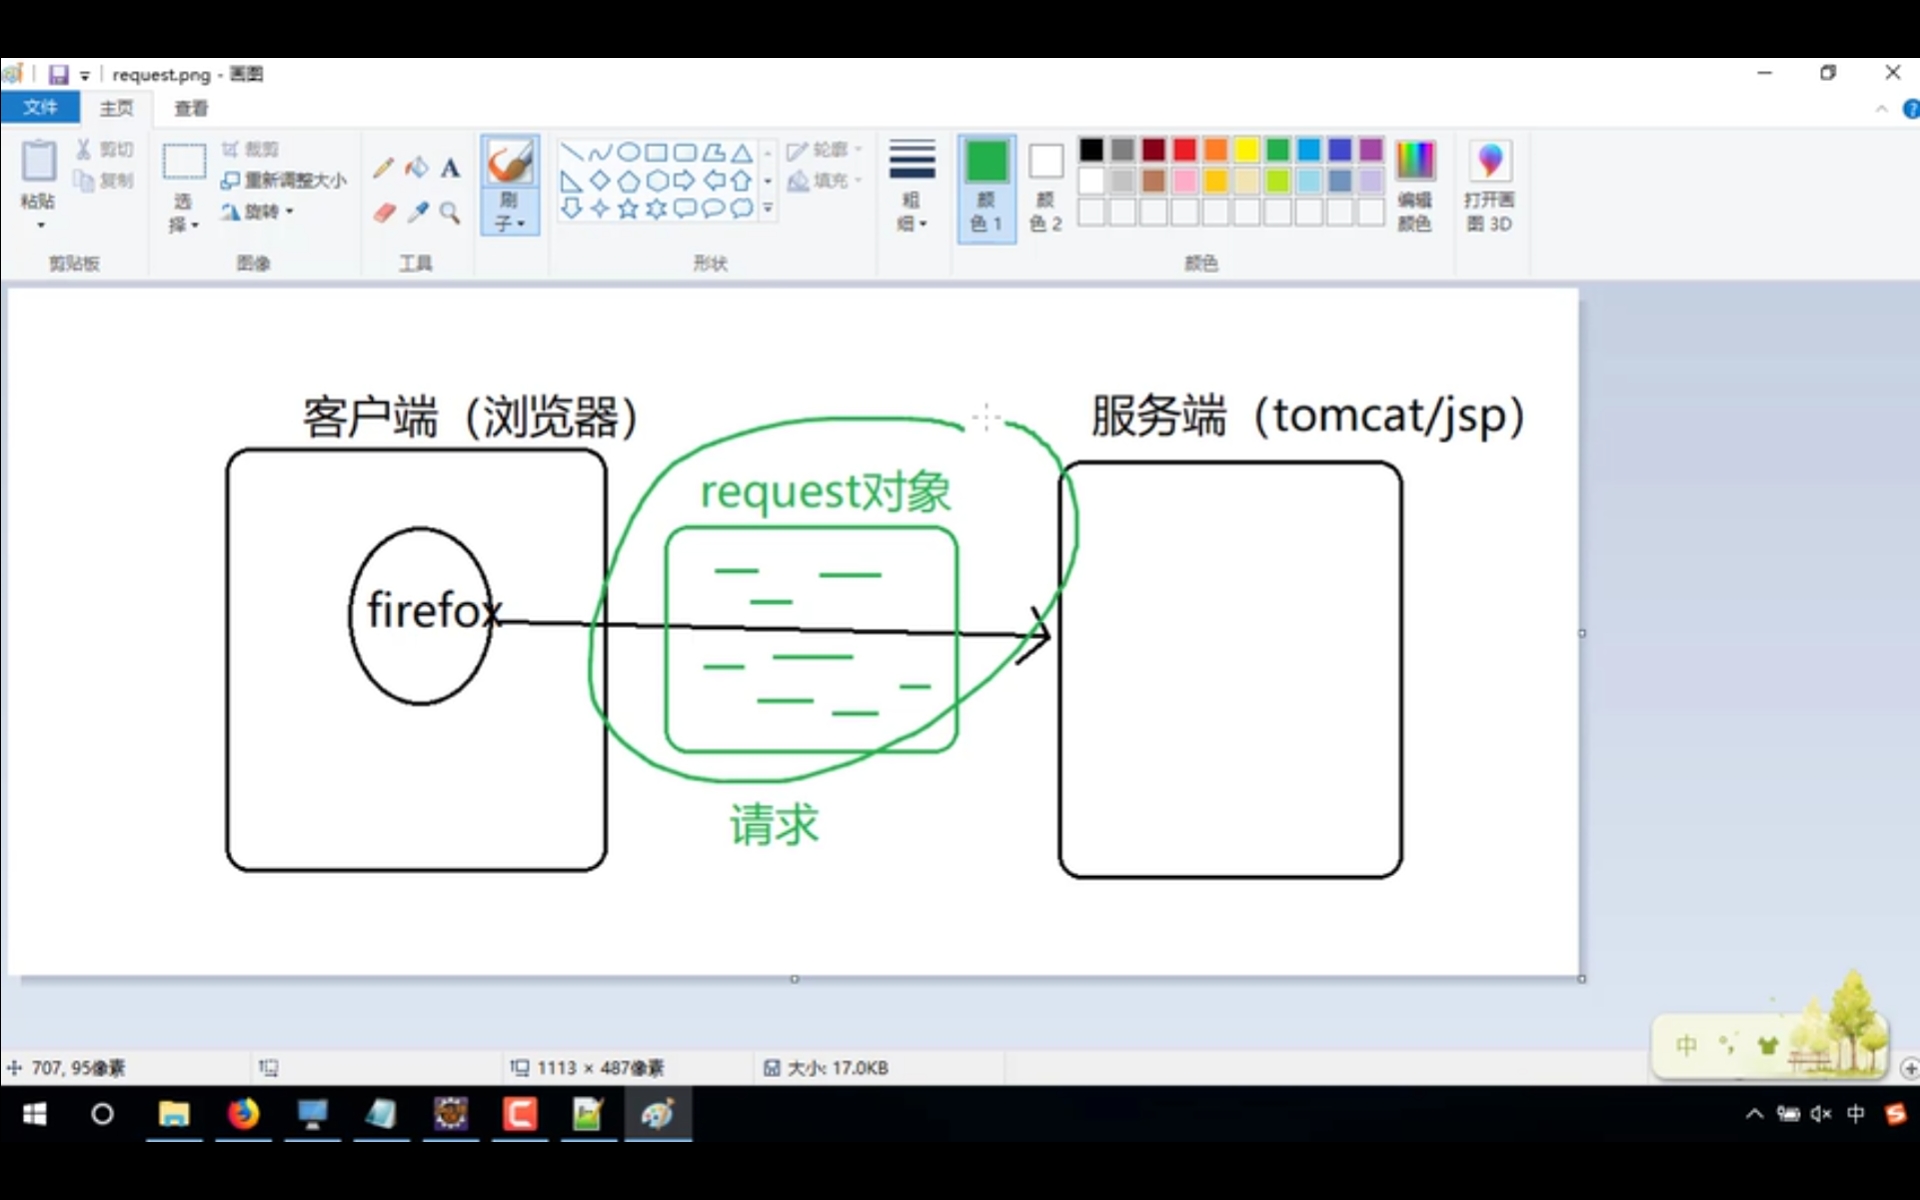1920x1200 pixels.
Task: Open Firefox from the taskbar
Action: pyautogui.click(x=243, y=1114)
